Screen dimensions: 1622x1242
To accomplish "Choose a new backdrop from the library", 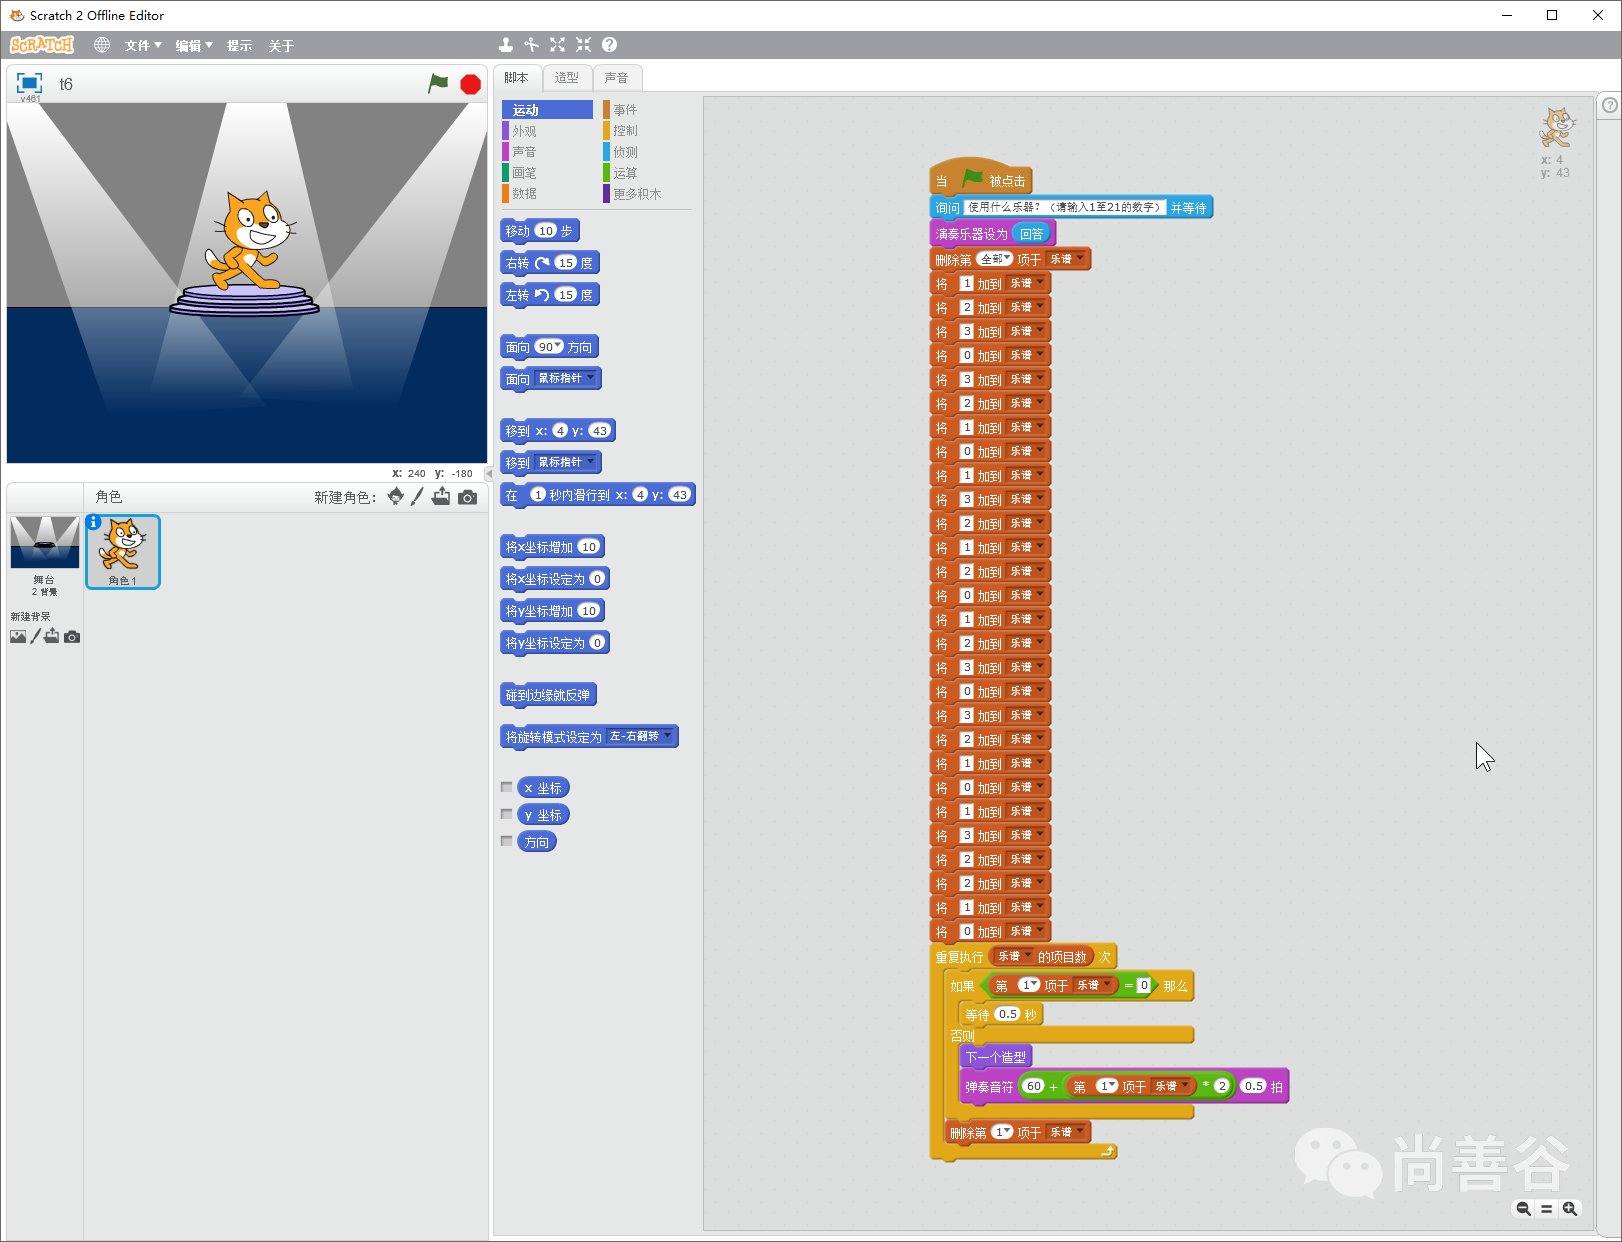I will pos(18,636).
